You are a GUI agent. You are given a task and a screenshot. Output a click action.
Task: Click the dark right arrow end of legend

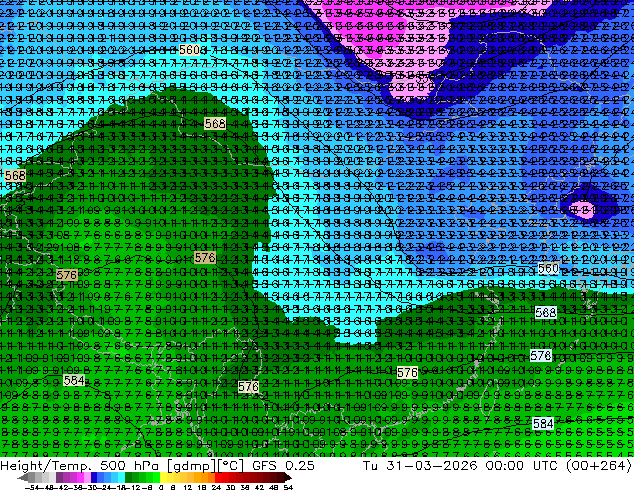pos(287,478)
